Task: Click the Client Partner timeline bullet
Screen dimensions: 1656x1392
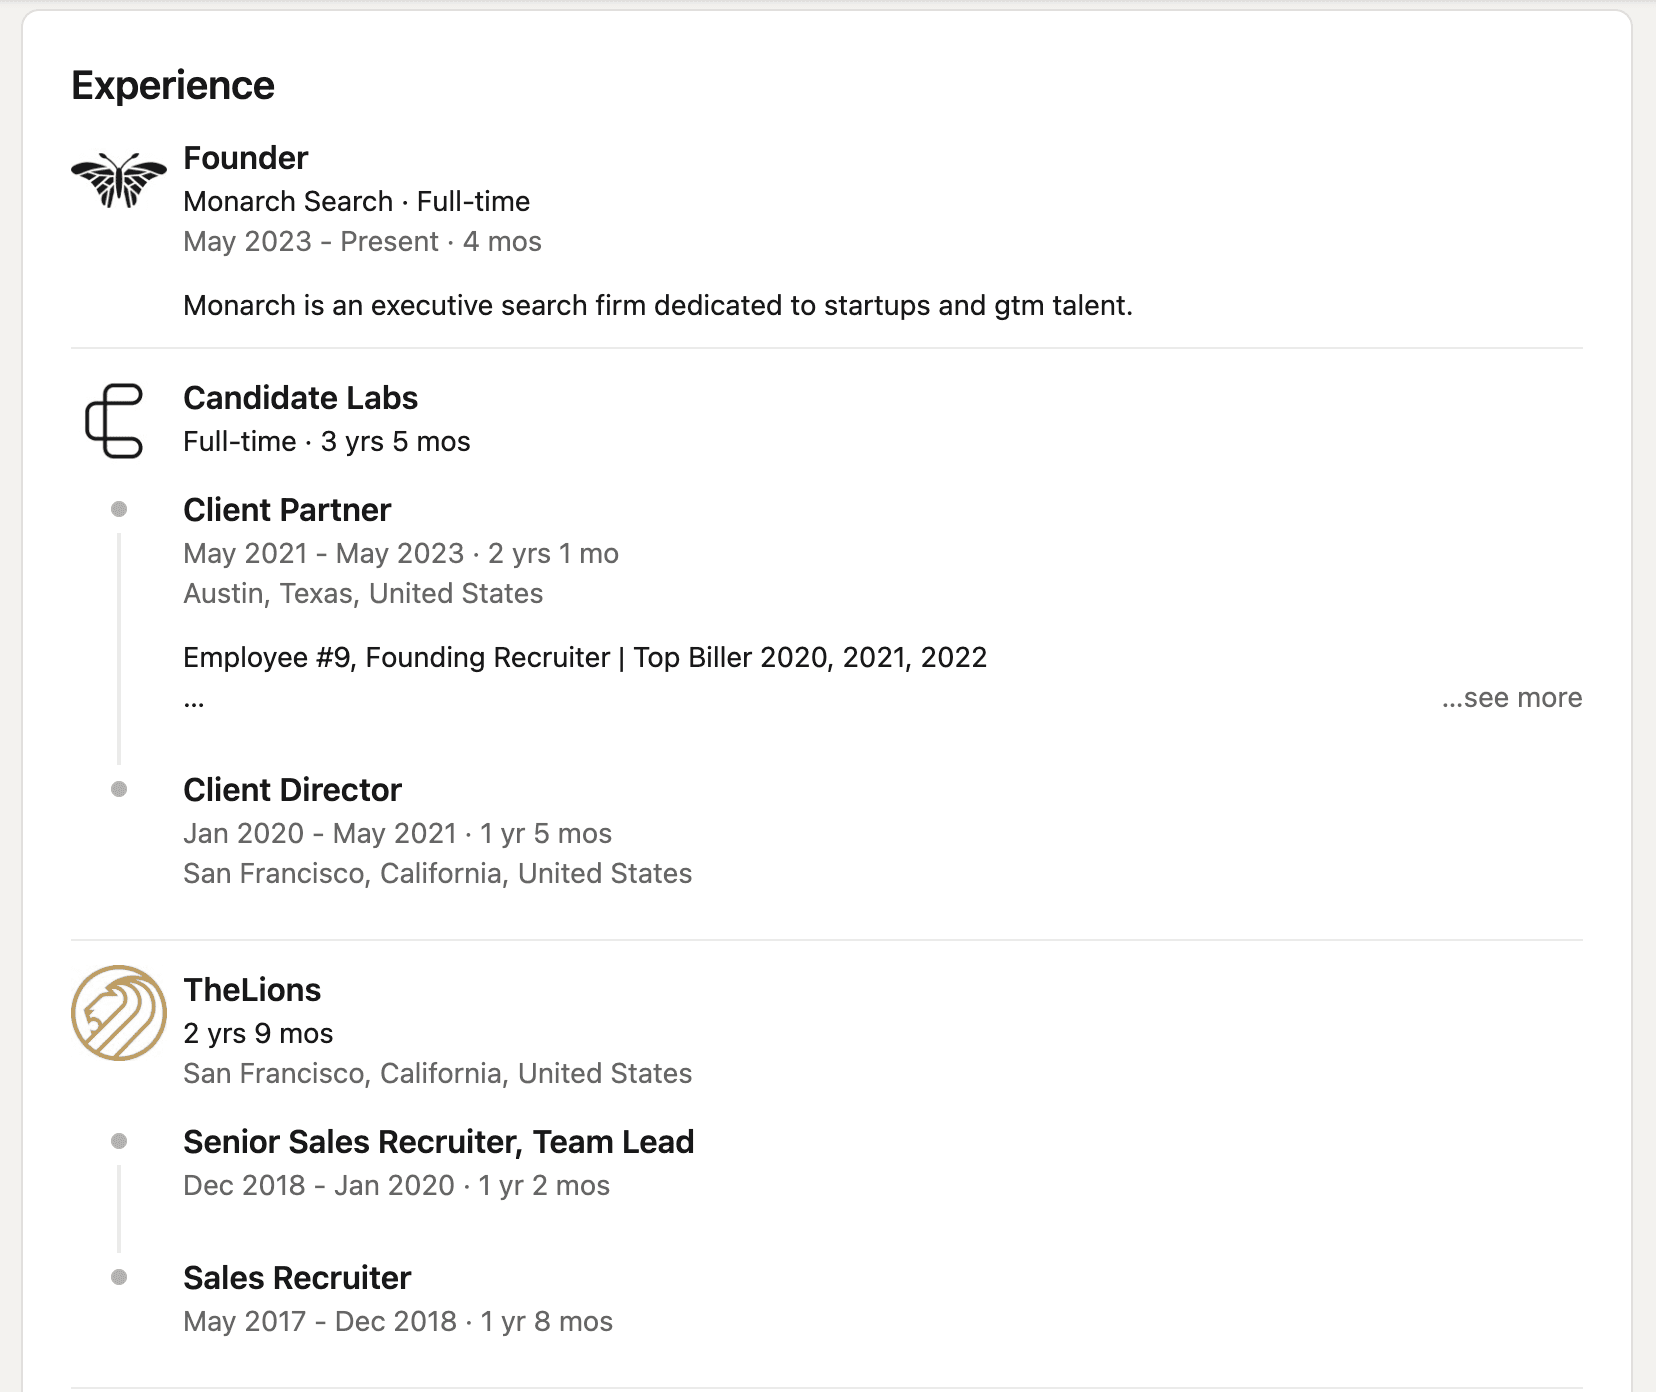Action: (x=119, y=510)
